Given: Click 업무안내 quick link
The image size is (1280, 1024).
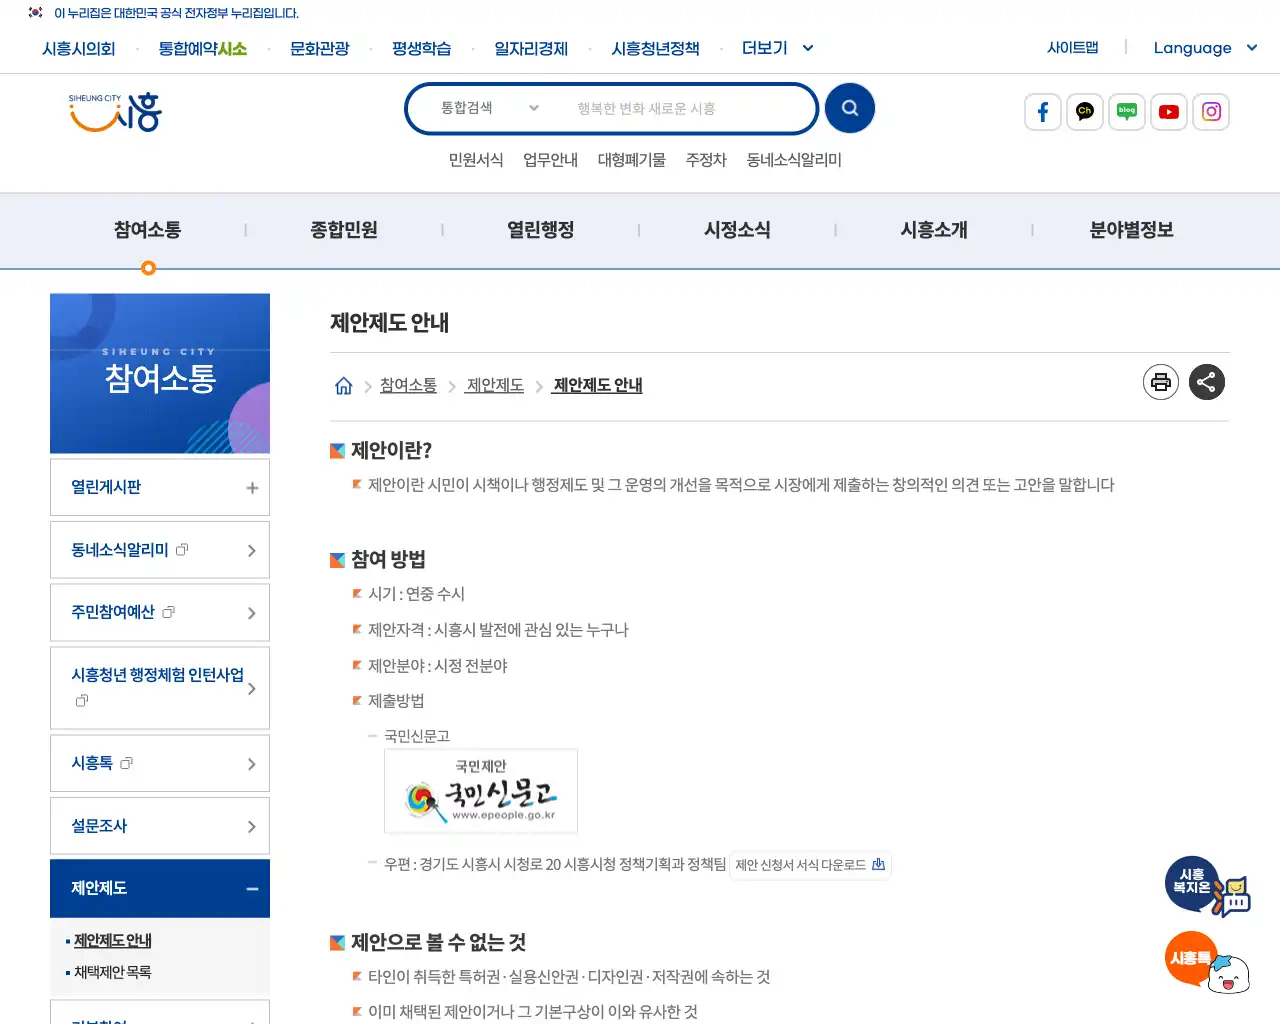Looking at the screenshot, I should pos(551,160).
